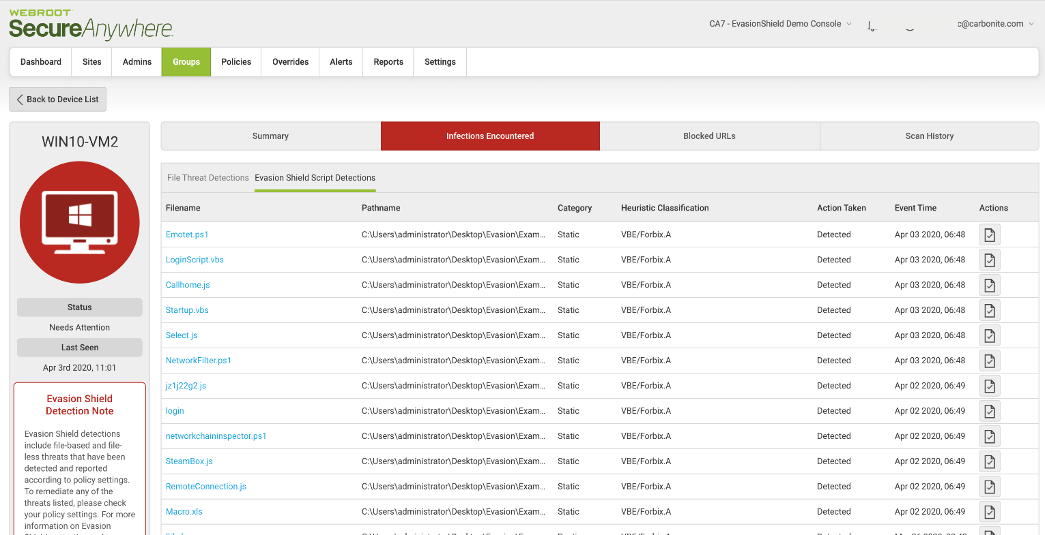This screenshot has height=535, width=1045.
Task: Click action icon for jz1j22g2.js row
Action: [990, 386]
